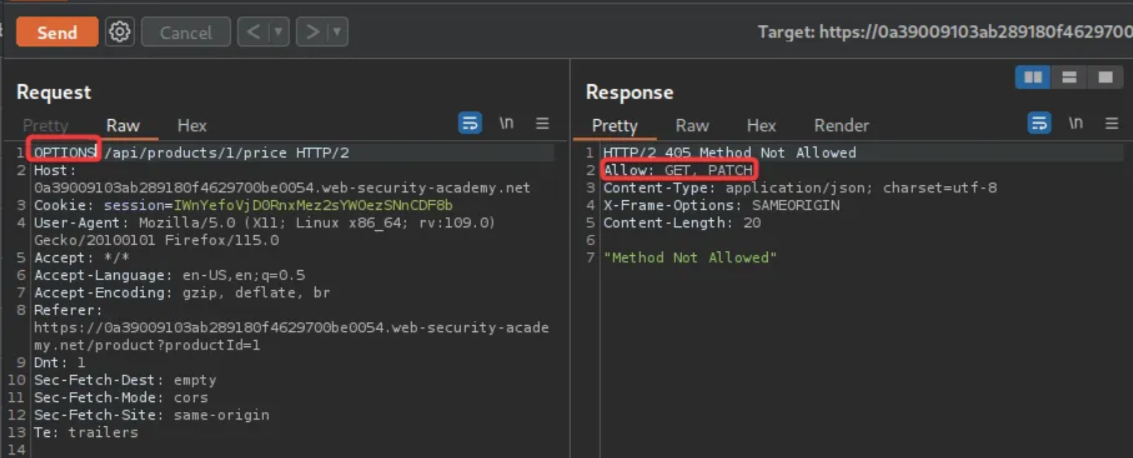The height and width of the screenshot is (458, 1133).
Task: Click the Dnt: 1 header line
Action: pos(59,363)
